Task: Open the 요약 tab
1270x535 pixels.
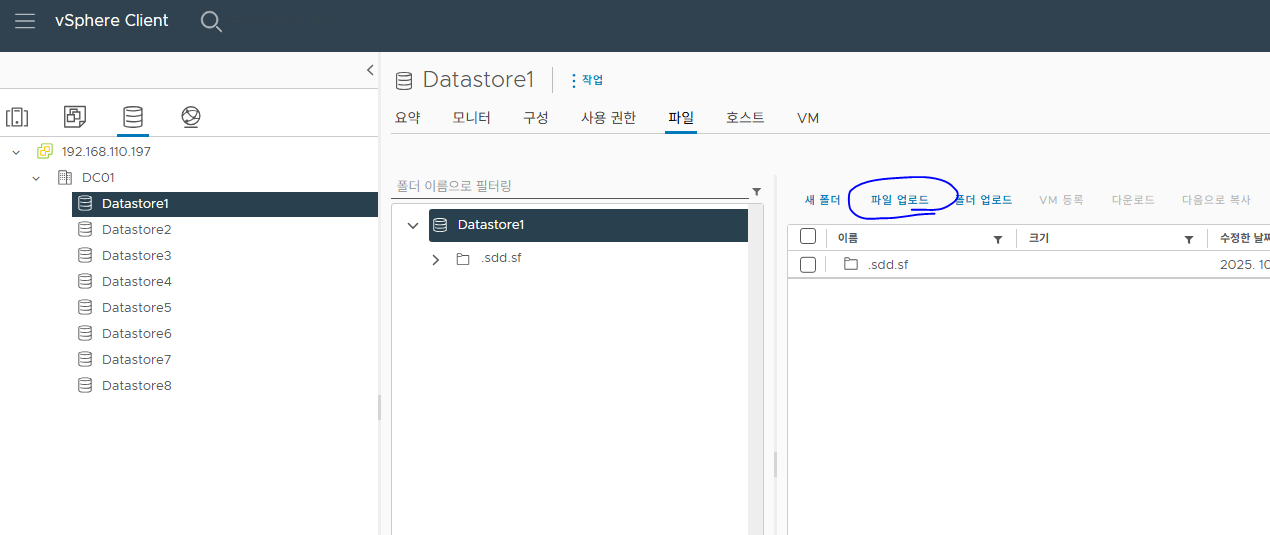Action: coord(407,117)
